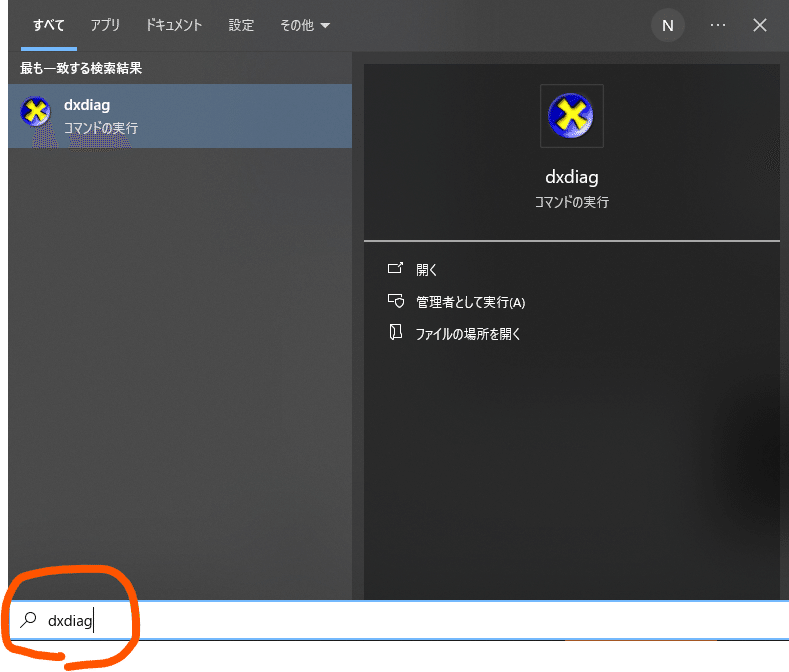Screen dimensions: 789x672
Task: Click コマンドの実行 label in preview pane
Action: coord(572,202)
